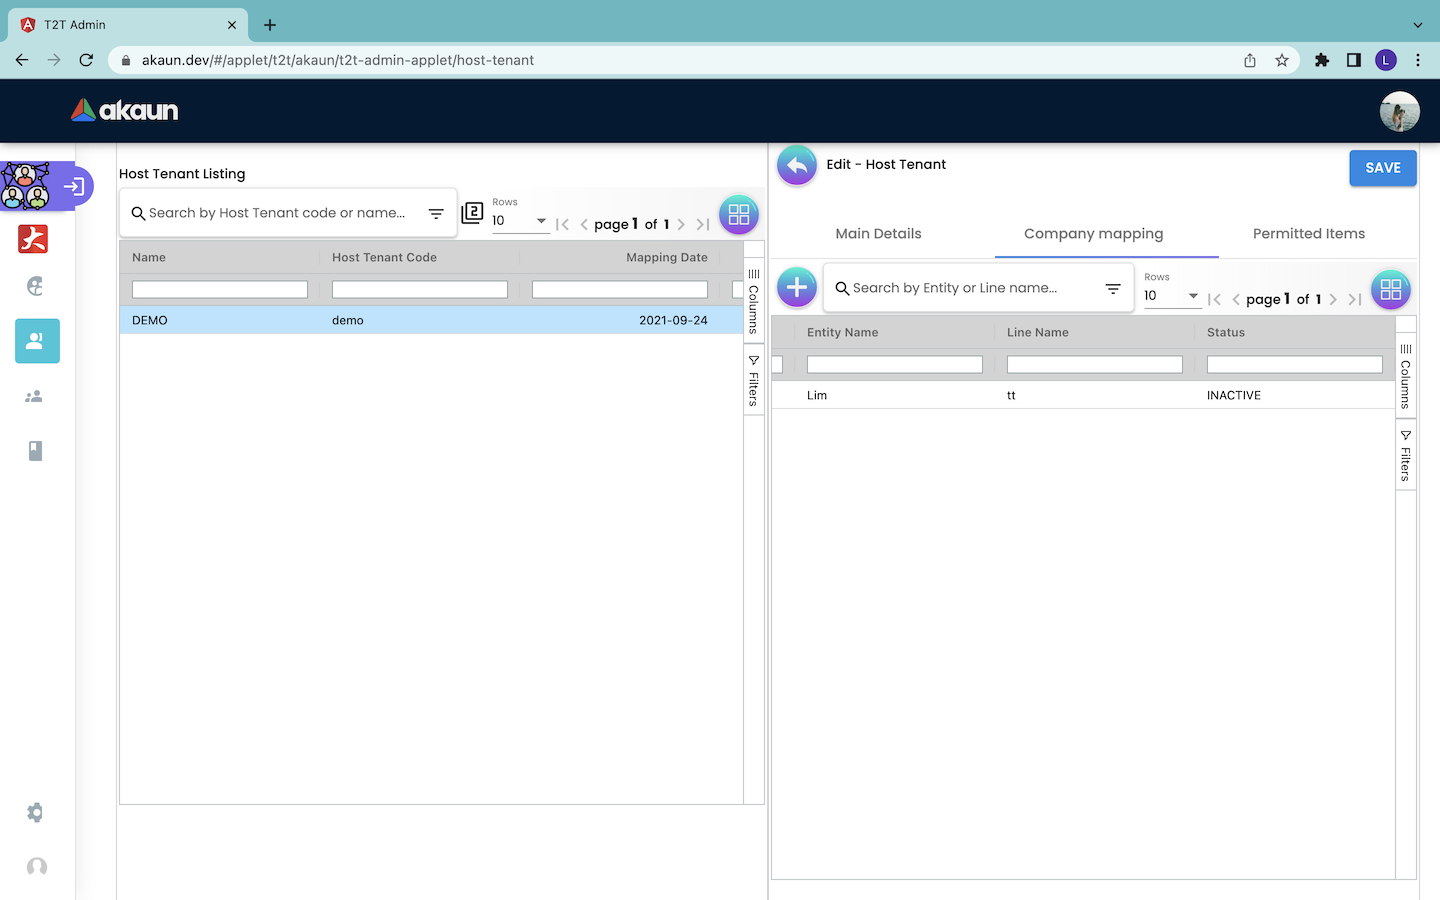The width and height of the screenshot is (1440, 900).
Task: Open Rows dropdown in Company mapping section
Action: [1171, 296]
